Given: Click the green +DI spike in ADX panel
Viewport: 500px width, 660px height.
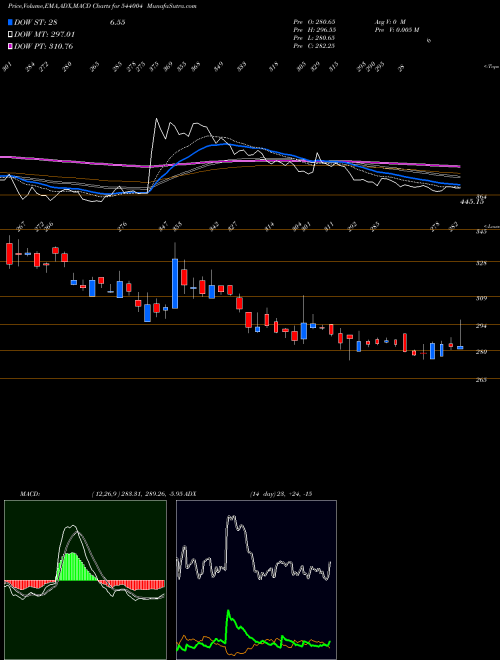Looking at the screenshot, I should point(229,612).
